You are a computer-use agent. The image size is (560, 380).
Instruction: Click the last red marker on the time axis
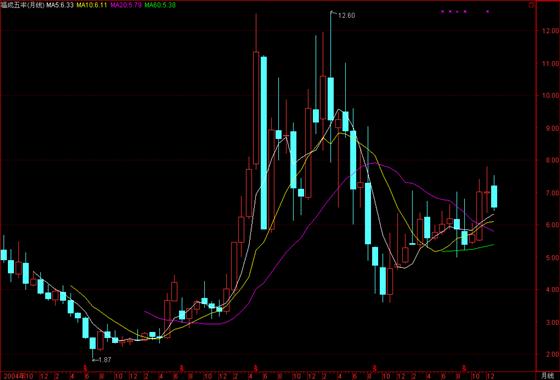point(464,367)
